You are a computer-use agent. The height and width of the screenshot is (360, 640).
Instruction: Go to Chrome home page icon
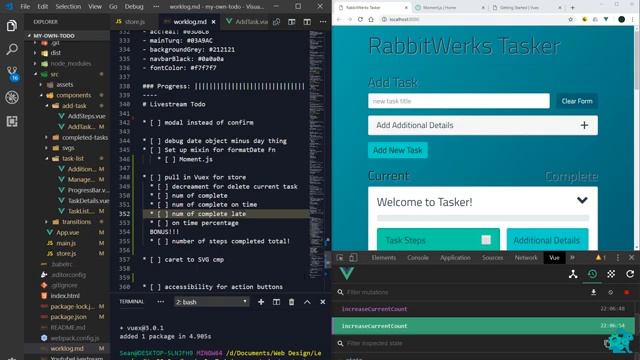pos(371,19)
